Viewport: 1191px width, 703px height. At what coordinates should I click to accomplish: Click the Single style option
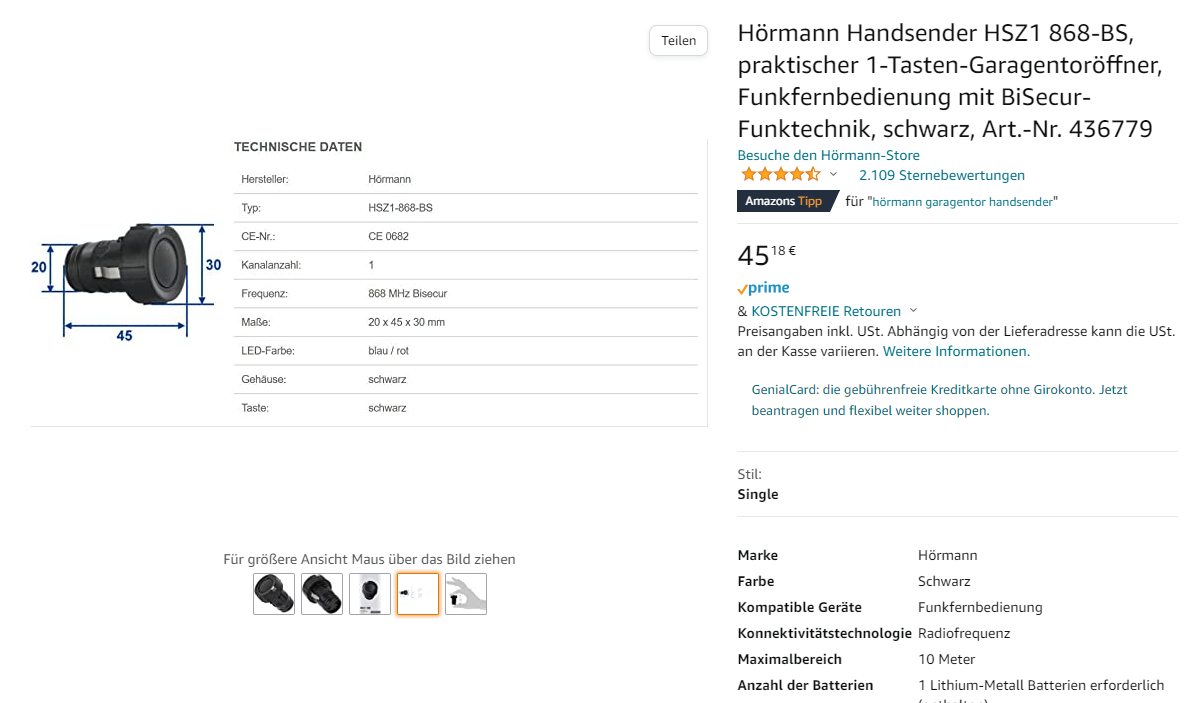[x=758, y=494]
